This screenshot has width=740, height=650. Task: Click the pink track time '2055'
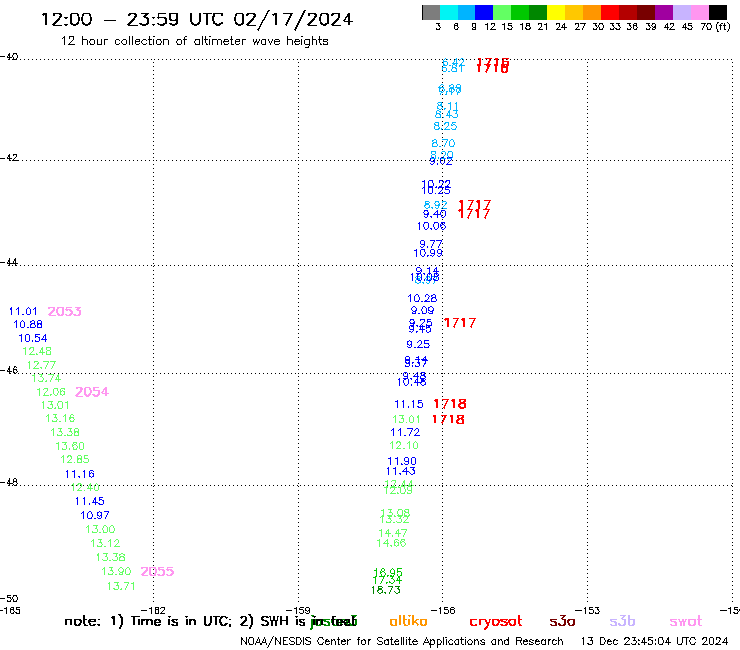157,572
